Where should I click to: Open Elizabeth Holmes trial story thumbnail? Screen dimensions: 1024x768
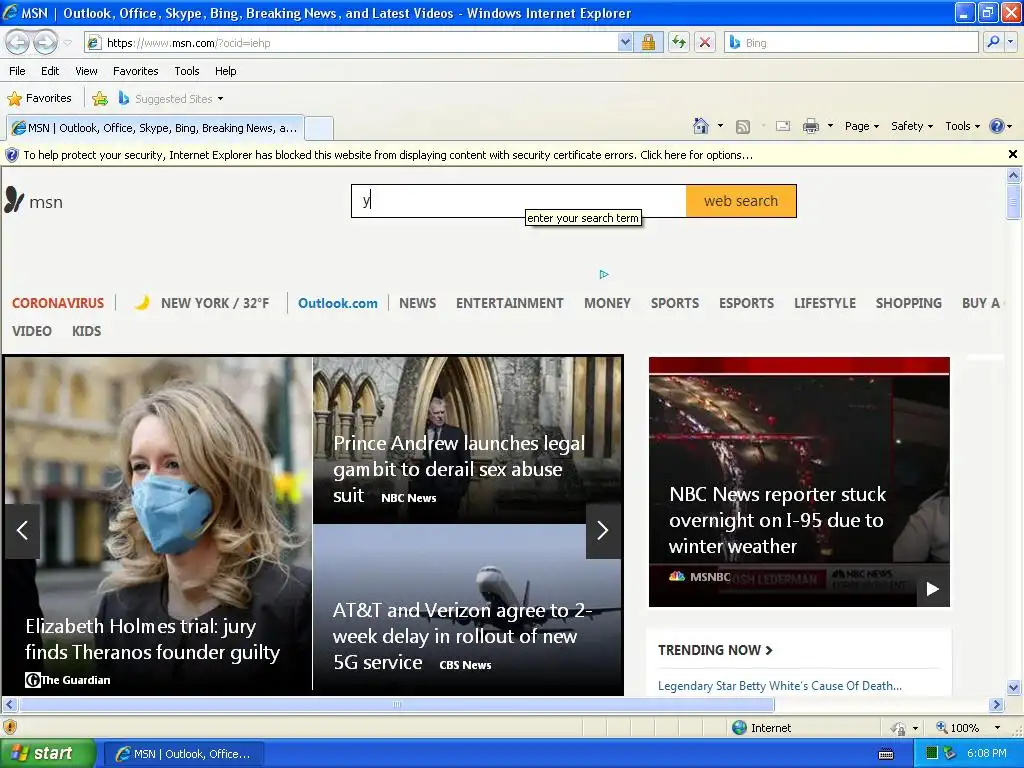(158, 526)
